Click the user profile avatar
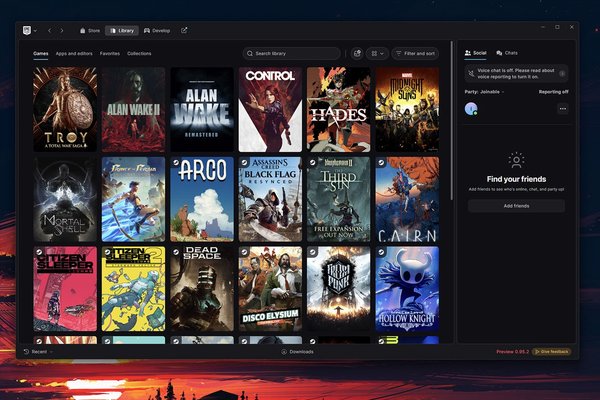 click(x=471, y=109)
